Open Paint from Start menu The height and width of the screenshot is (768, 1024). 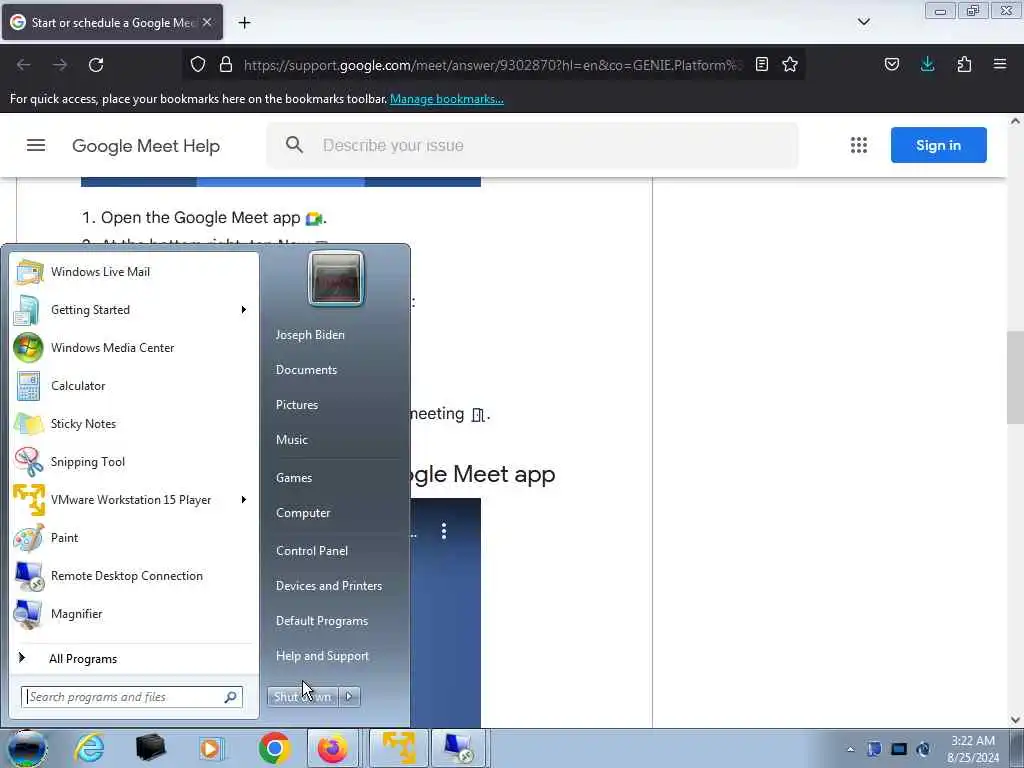click(x=134, y=537)
